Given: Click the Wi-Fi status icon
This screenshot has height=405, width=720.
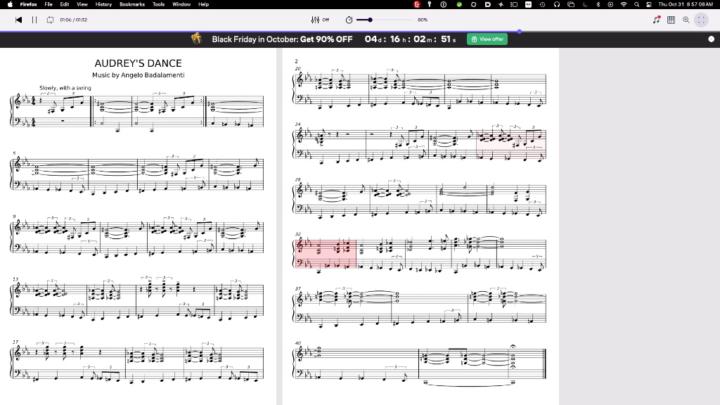Looking at the screenshot, I should (624, 4).
